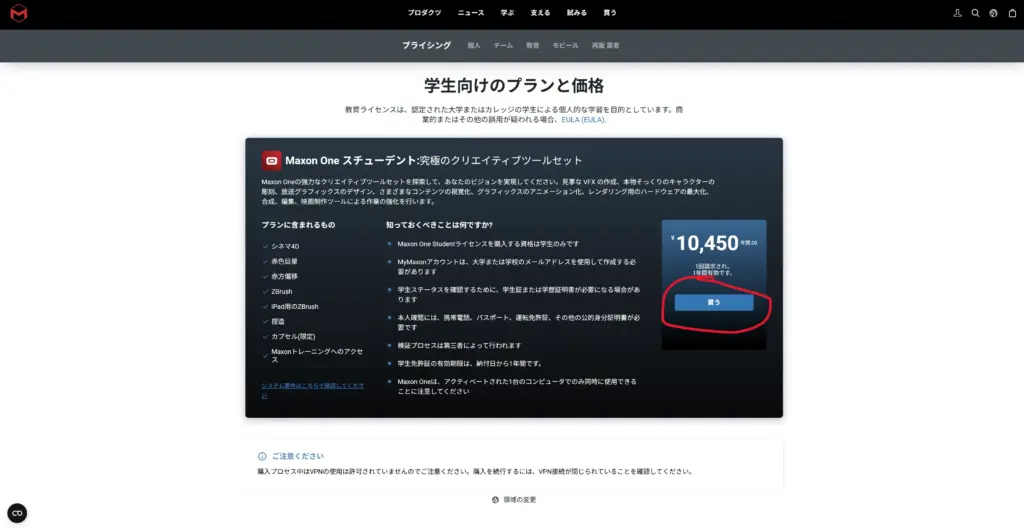Click the iPad用のZBrush list item

295,306
